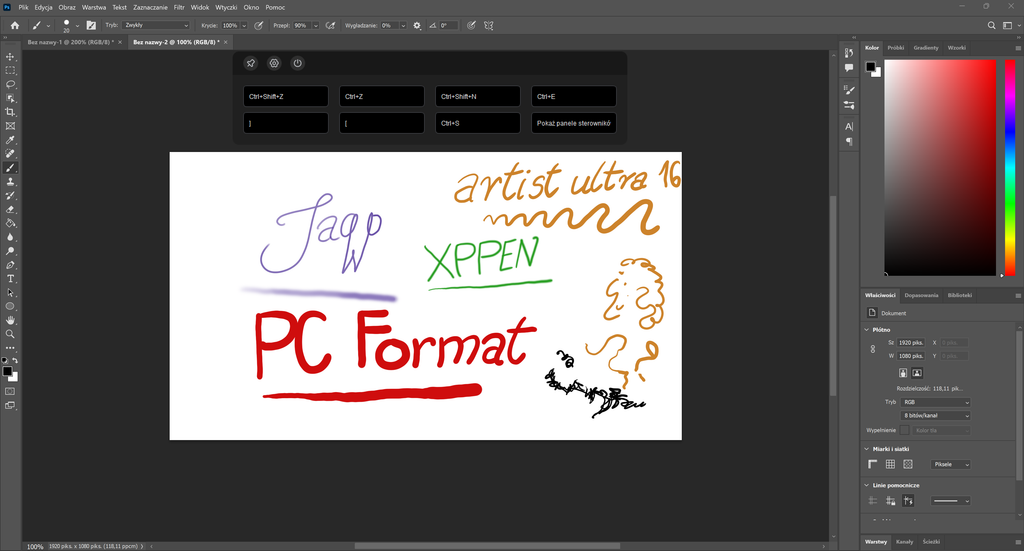Toggle pressure controls size button

coord(471,25)
